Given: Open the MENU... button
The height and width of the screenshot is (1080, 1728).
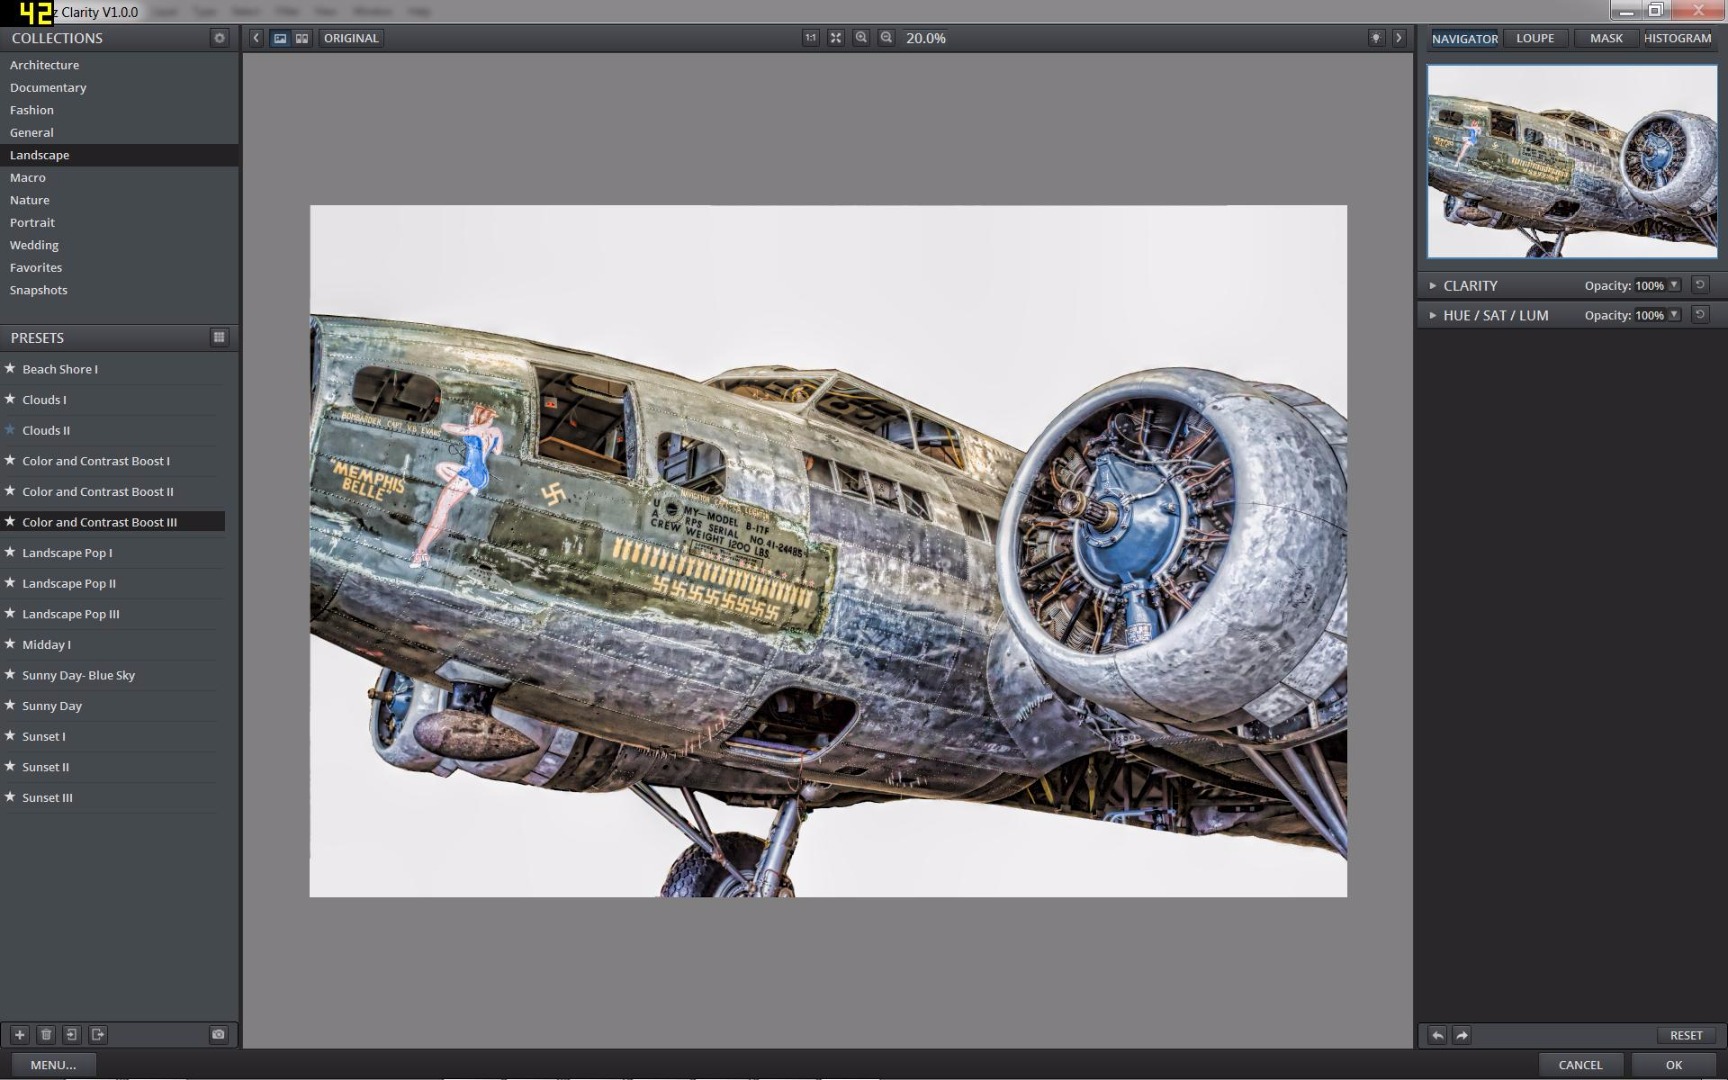Looking at the screenshot, I should 53,1065.
